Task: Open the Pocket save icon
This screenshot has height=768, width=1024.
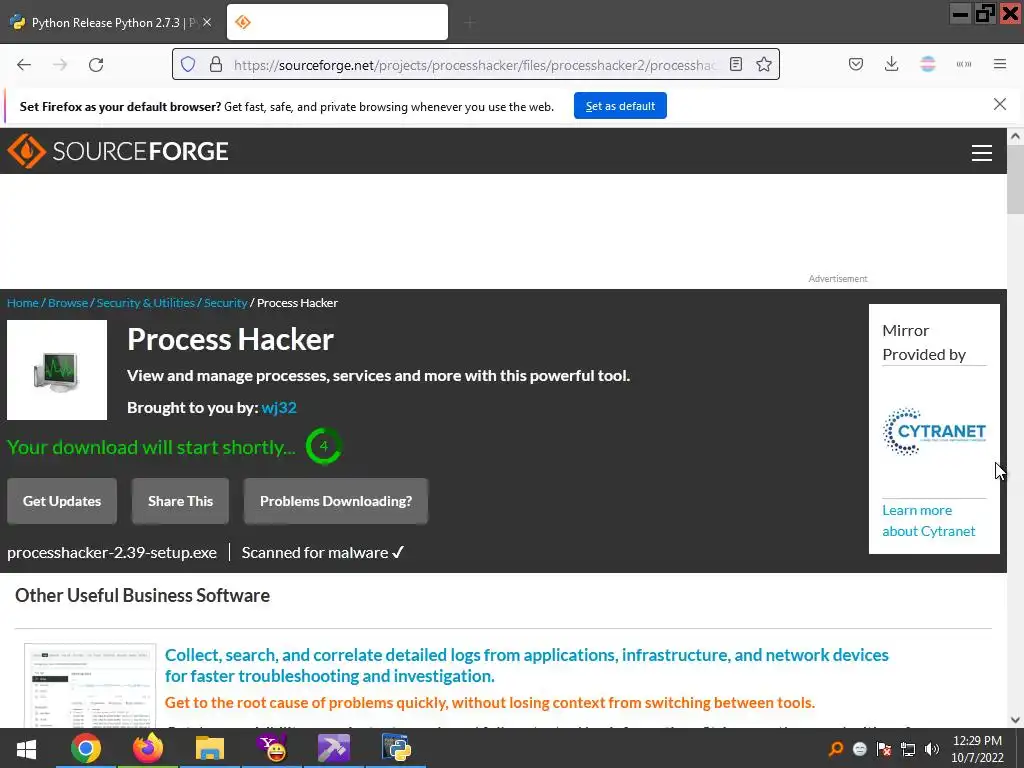Action: pos(856,64)
